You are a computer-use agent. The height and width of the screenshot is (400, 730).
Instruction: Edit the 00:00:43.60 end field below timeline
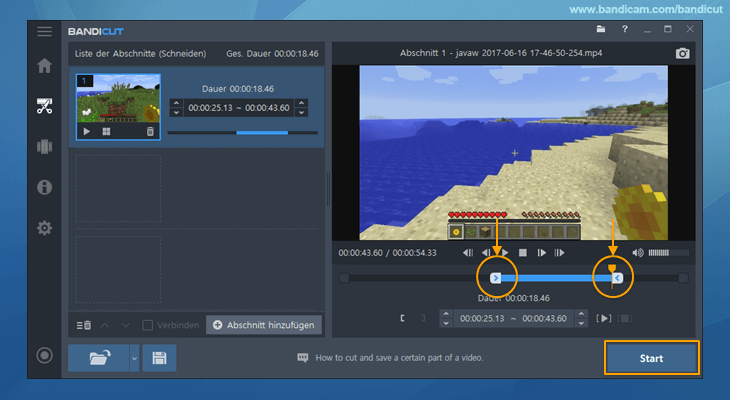click(x=544, y=319)
